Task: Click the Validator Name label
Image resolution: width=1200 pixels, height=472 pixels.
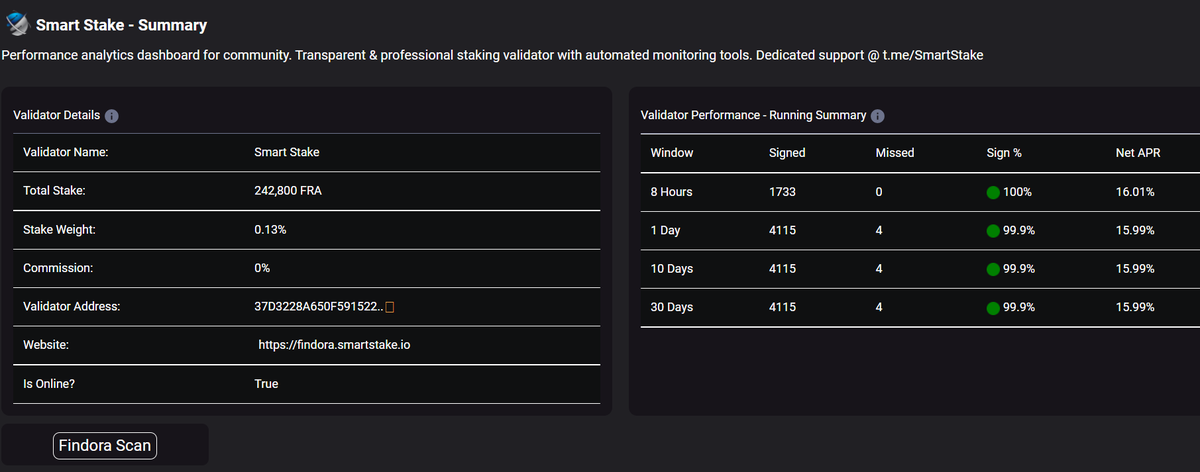Action: 66,153
